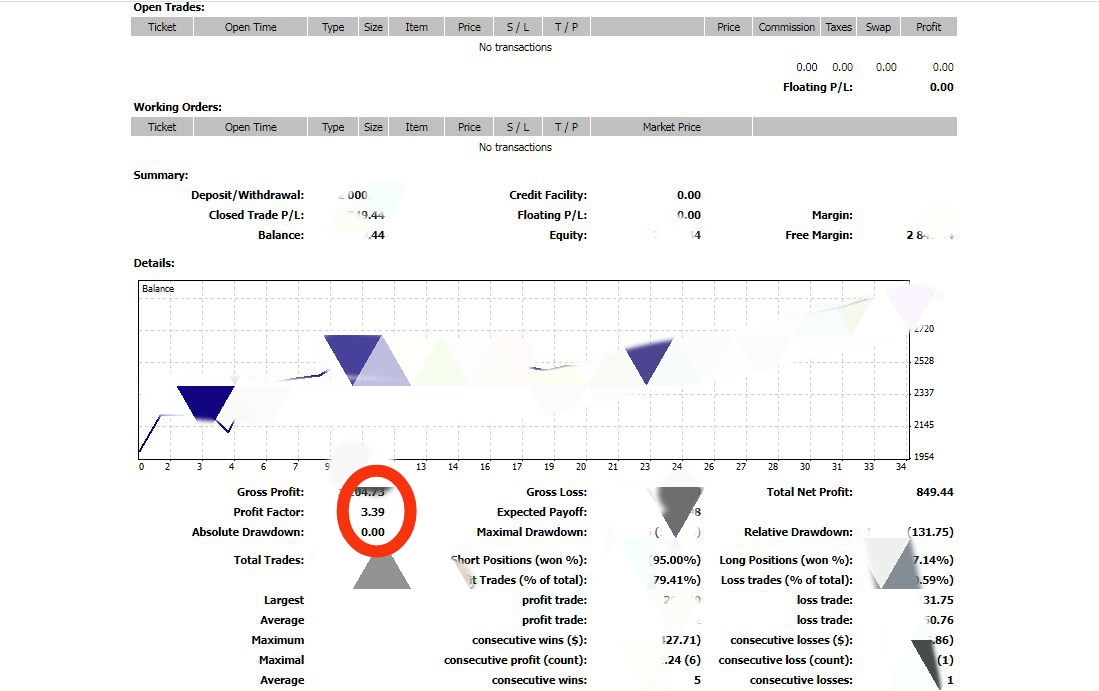Click the Type header in Working Orders
1099x691 pixels.
point(333,127)
